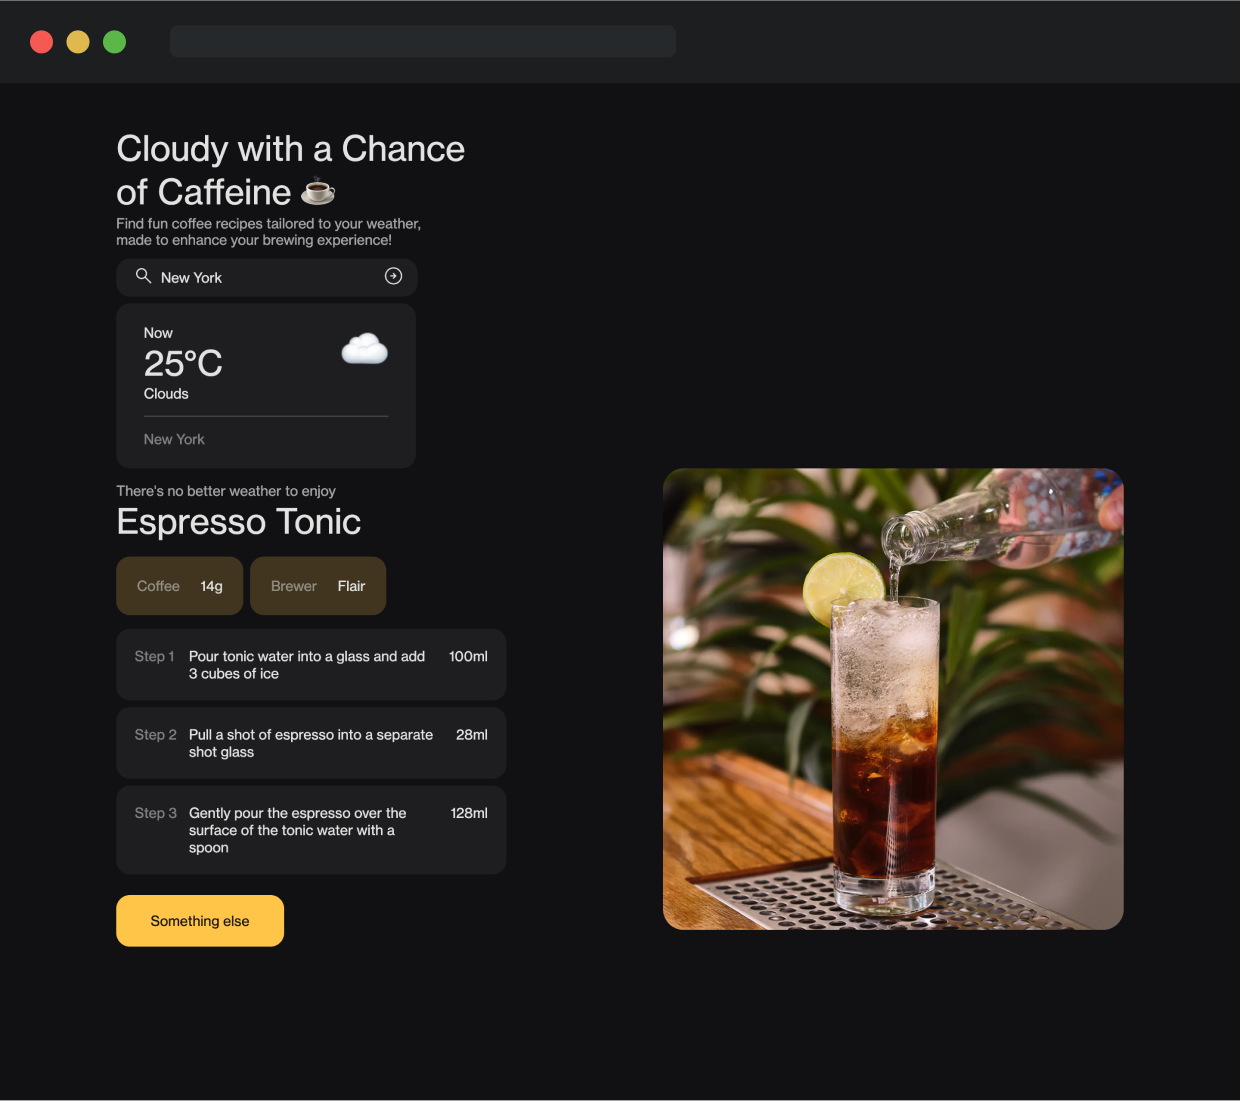Click the Something else button
The image size is (1240, 1101).
coord(200,921)
